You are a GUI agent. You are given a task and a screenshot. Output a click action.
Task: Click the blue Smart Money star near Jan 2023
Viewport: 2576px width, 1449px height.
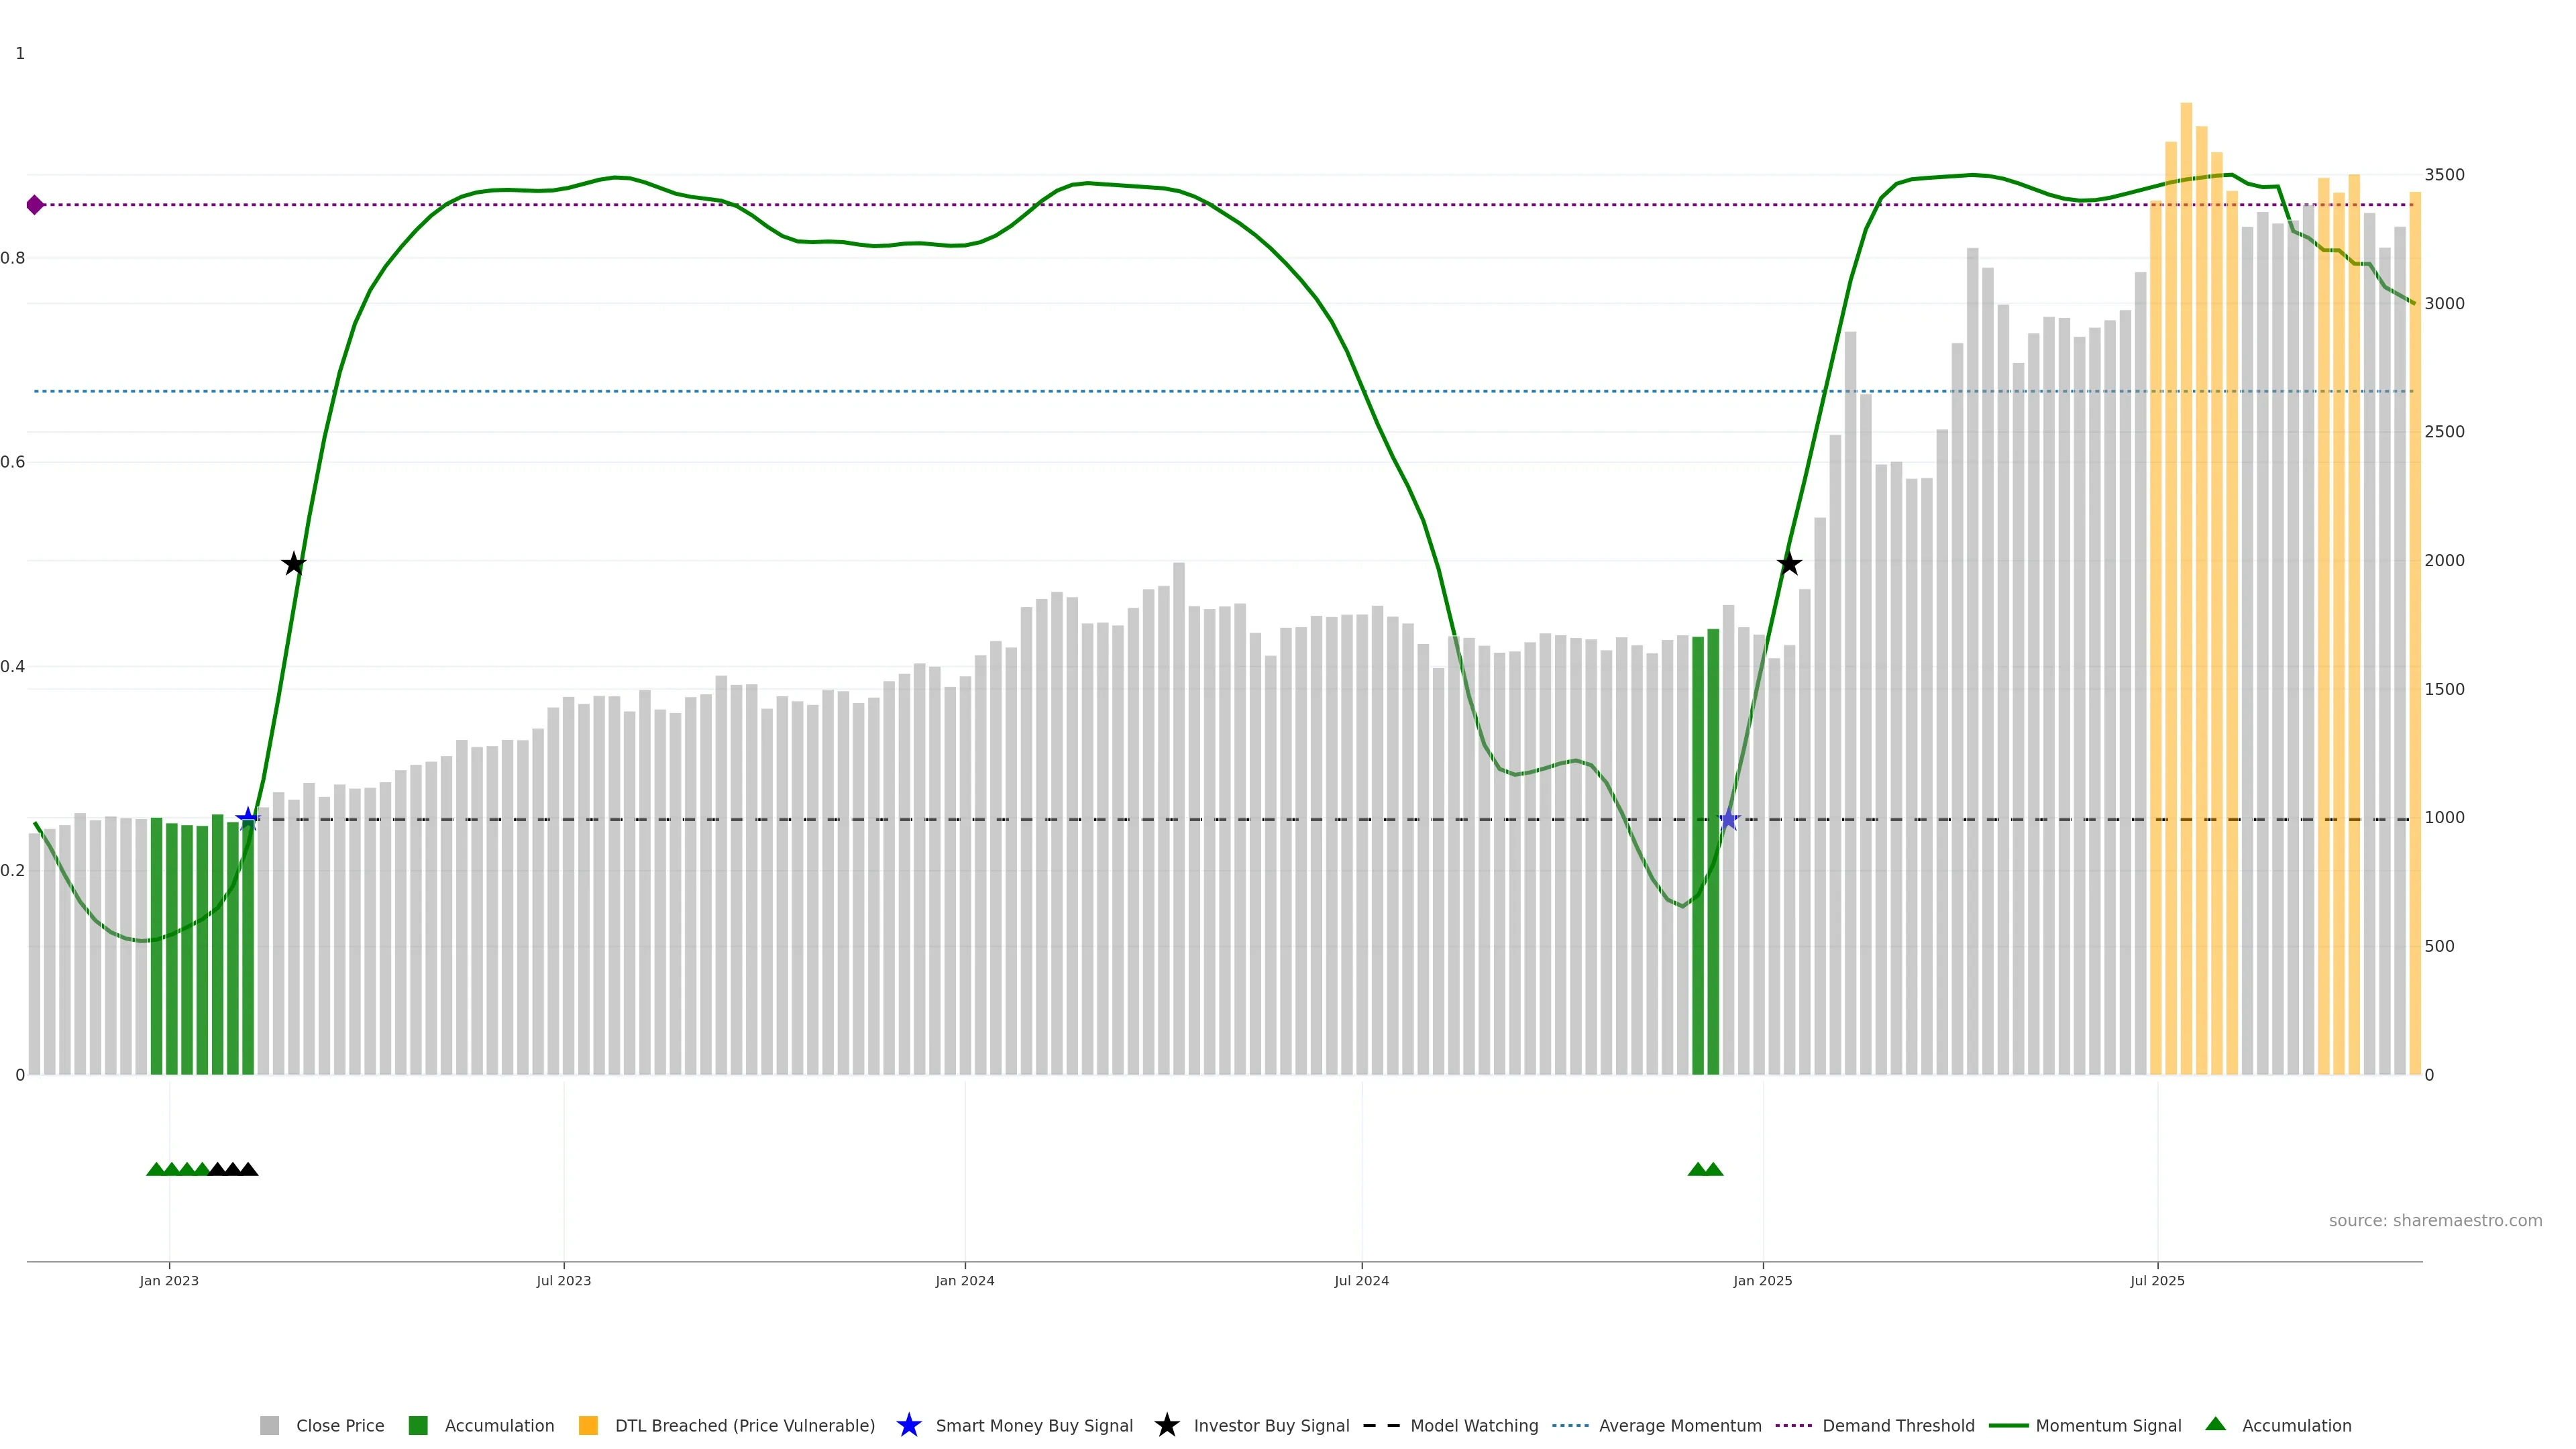point(248,819)
